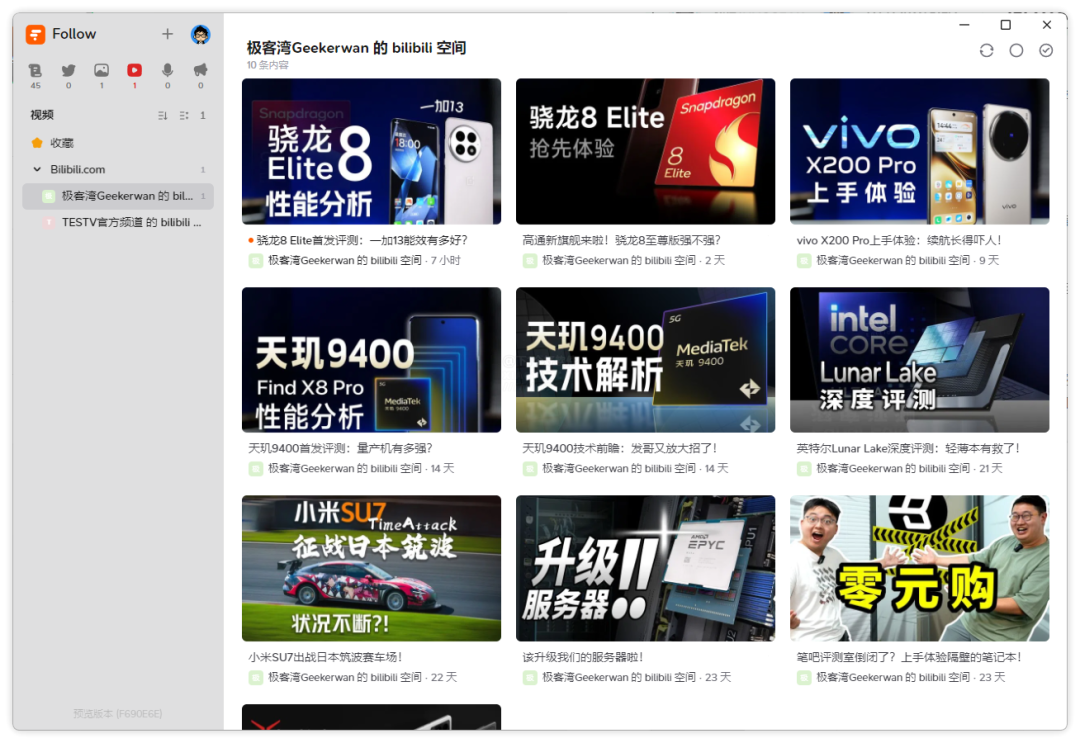The image size is (1080, 743).
Task: Select the red Videos view icon
Action: (134, 70)
